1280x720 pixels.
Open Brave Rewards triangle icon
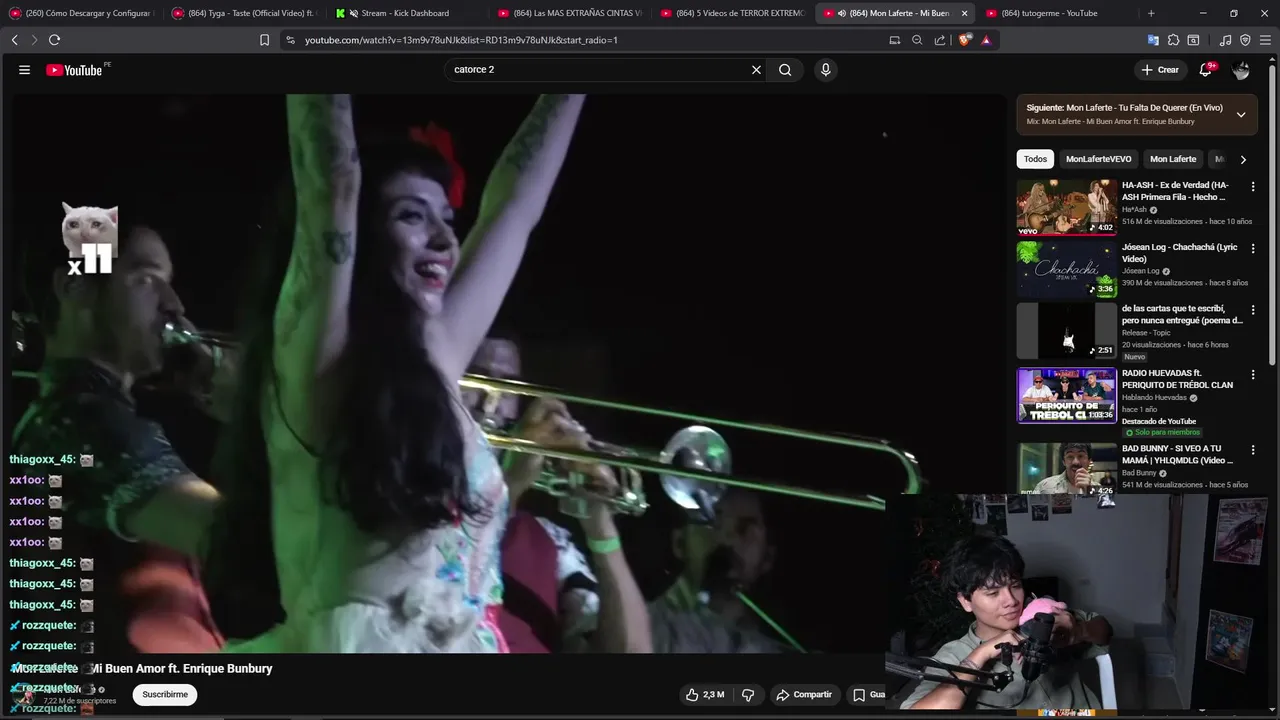pos(986,40)
